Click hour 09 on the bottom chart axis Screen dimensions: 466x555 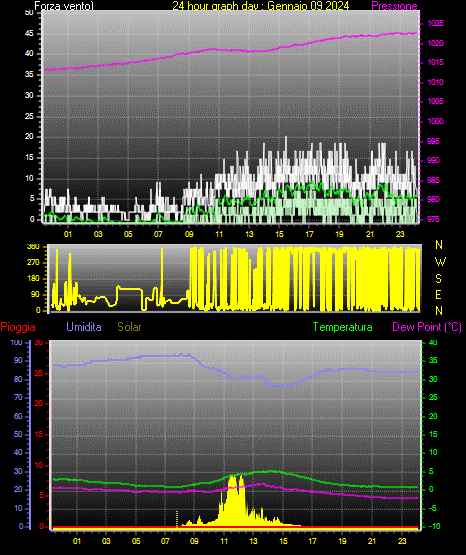click(x=194, y=541)
